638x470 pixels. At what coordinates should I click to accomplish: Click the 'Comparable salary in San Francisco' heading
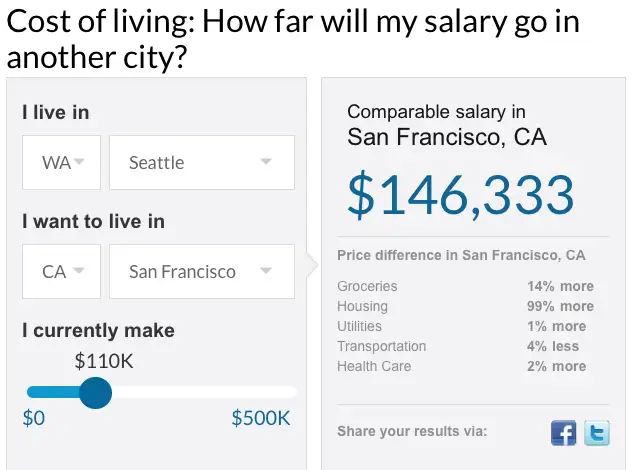[x=447, y=125]
